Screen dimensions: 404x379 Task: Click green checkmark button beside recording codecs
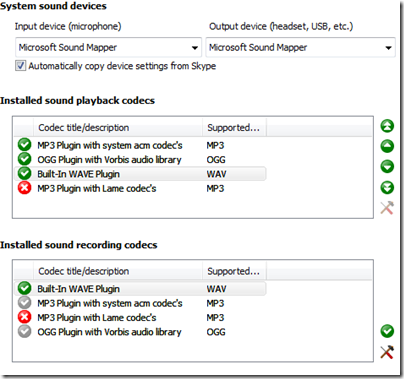(x=387, y=331)
